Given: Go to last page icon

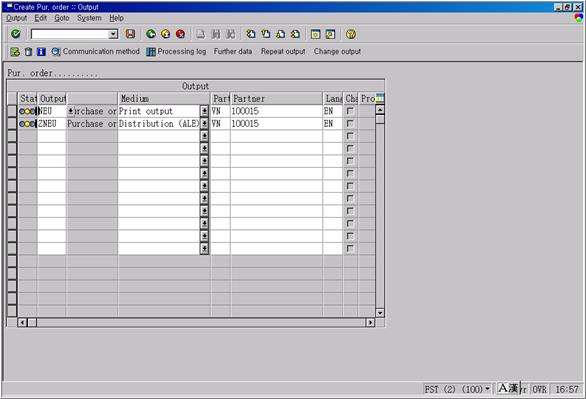Looking at the screenshot, I should coord(295,34).
